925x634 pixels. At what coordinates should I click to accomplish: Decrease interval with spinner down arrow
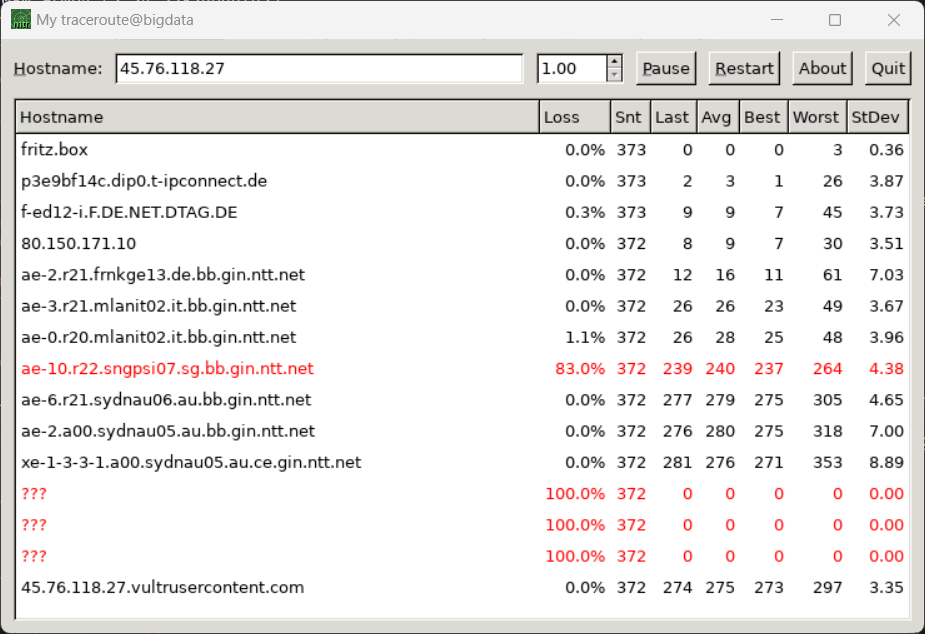614,75
